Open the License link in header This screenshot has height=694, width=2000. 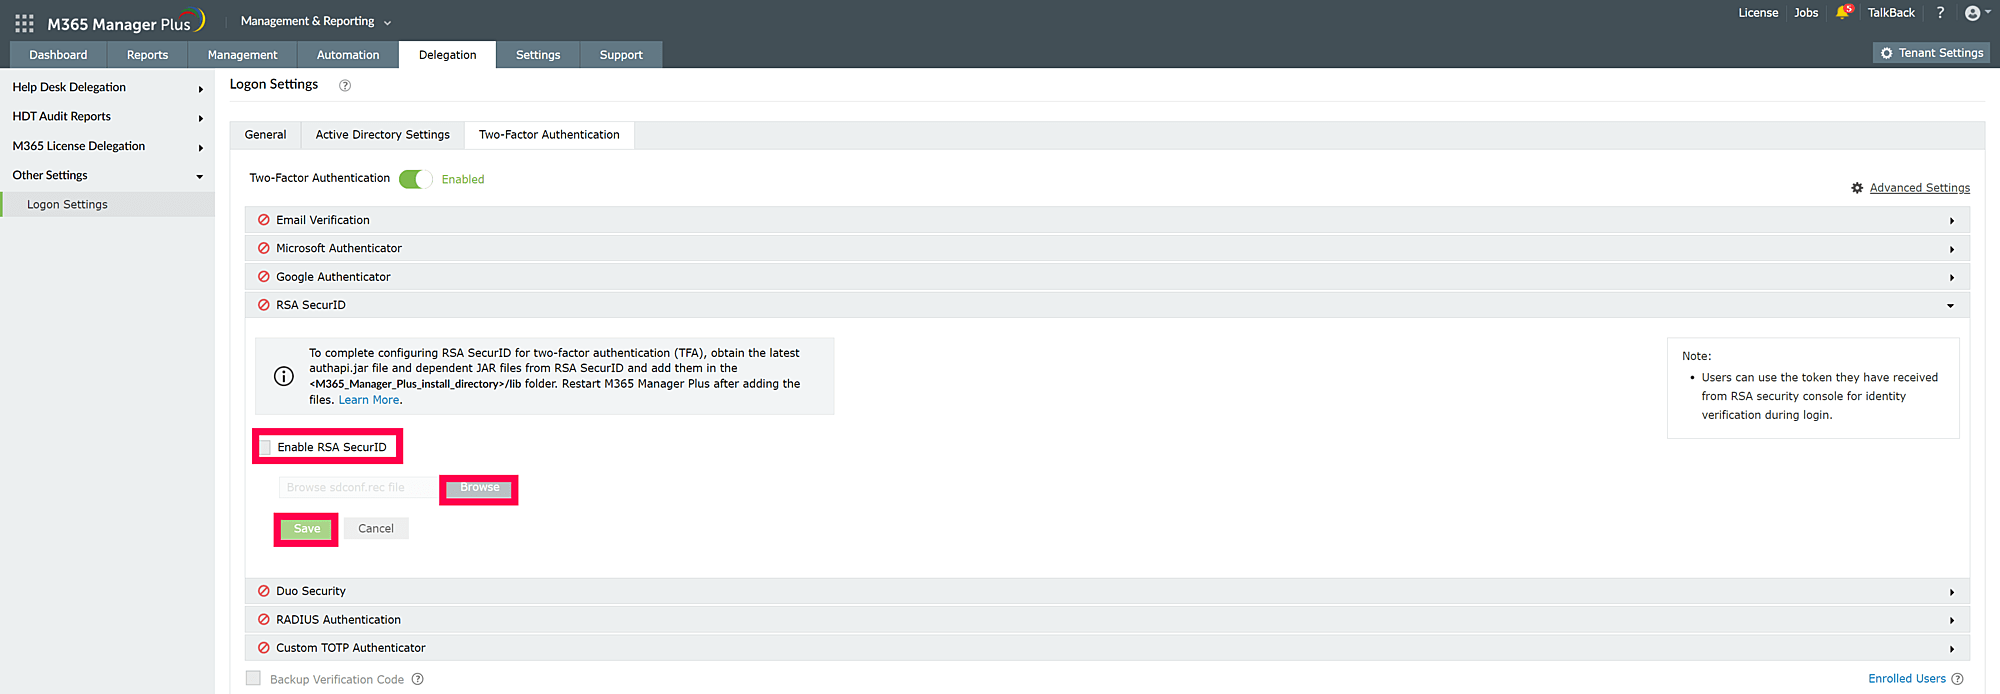point(1758,13)
